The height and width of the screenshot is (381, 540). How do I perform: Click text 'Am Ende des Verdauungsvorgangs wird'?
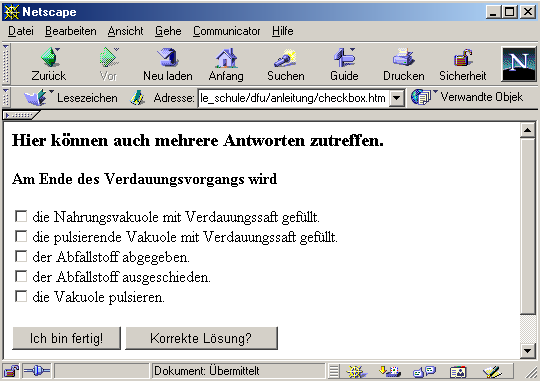[144, 179]
